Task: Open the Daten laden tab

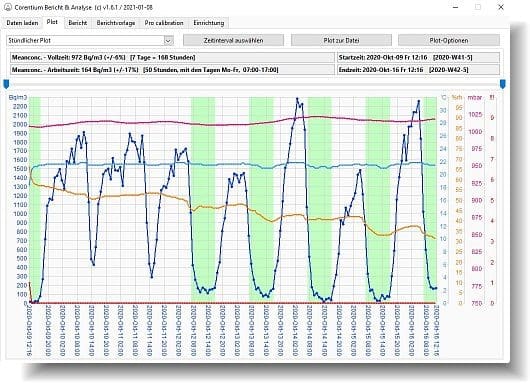Action: (x=22, y=23)
